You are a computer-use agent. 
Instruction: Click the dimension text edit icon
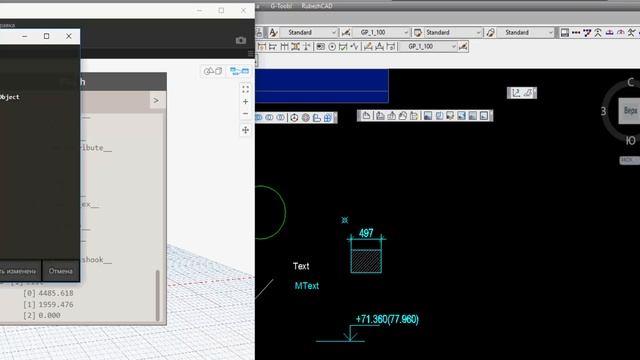tap(379, 47)
